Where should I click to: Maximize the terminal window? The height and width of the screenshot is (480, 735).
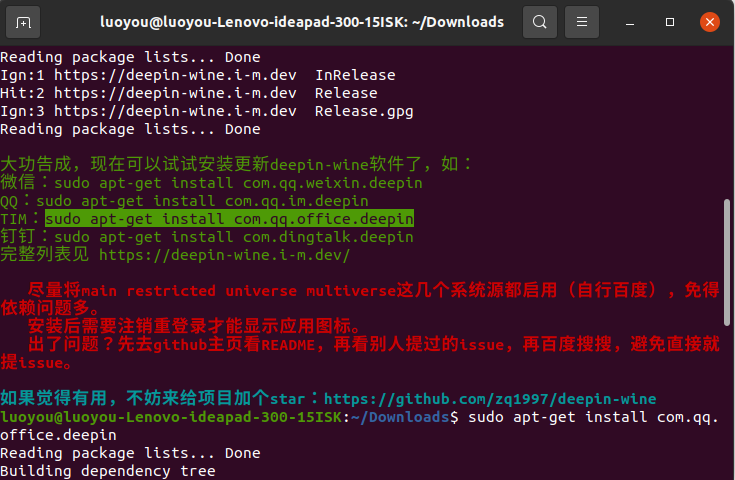(670, 22)
